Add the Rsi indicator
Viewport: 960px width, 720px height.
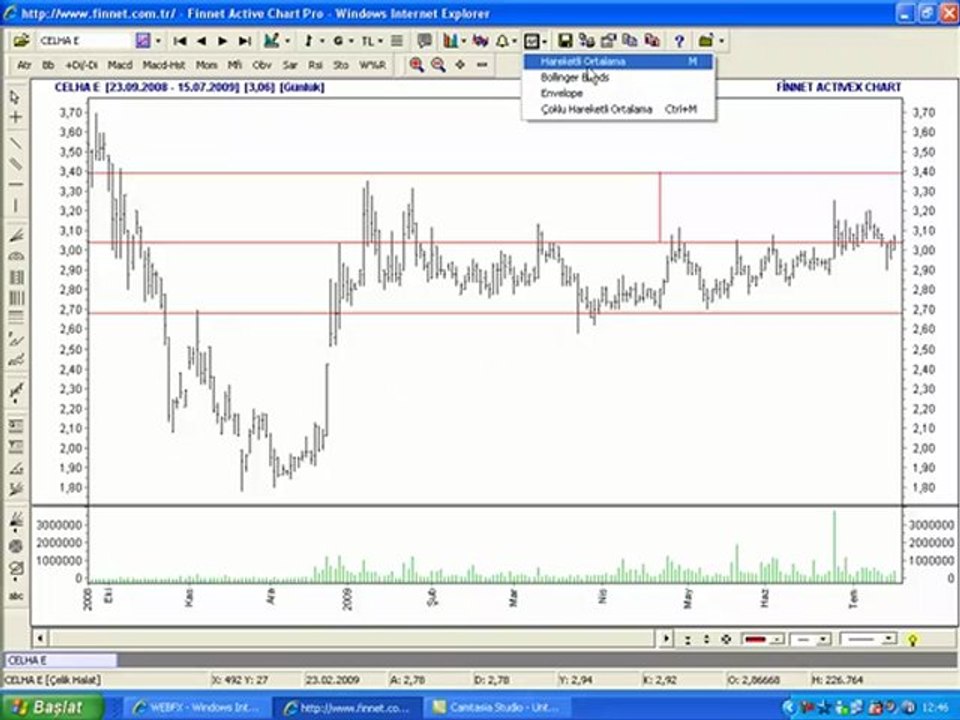pyautogui.click(x=315, y=64)
